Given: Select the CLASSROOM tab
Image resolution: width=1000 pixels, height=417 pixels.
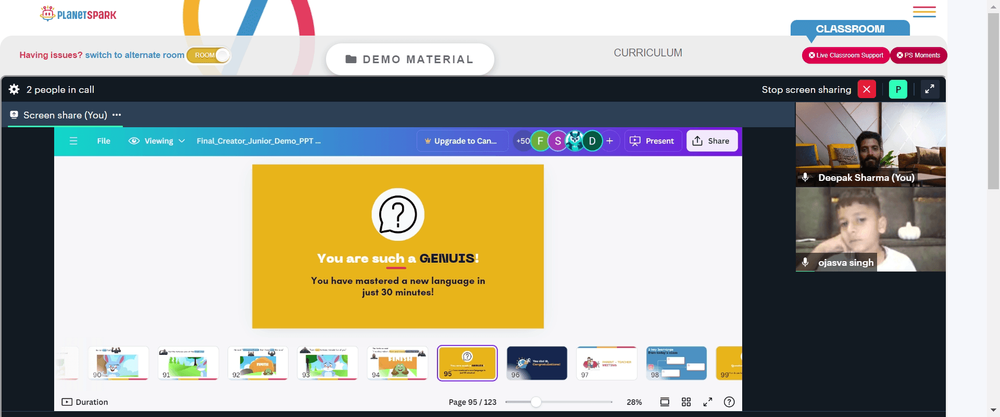Looking at the screenshot, I should [850, 29].
